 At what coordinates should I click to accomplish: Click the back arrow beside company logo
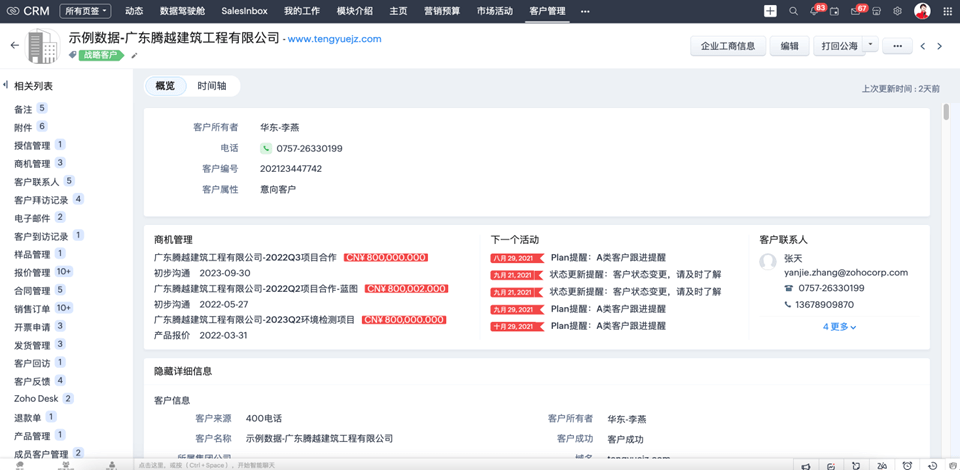click(14, 45)
